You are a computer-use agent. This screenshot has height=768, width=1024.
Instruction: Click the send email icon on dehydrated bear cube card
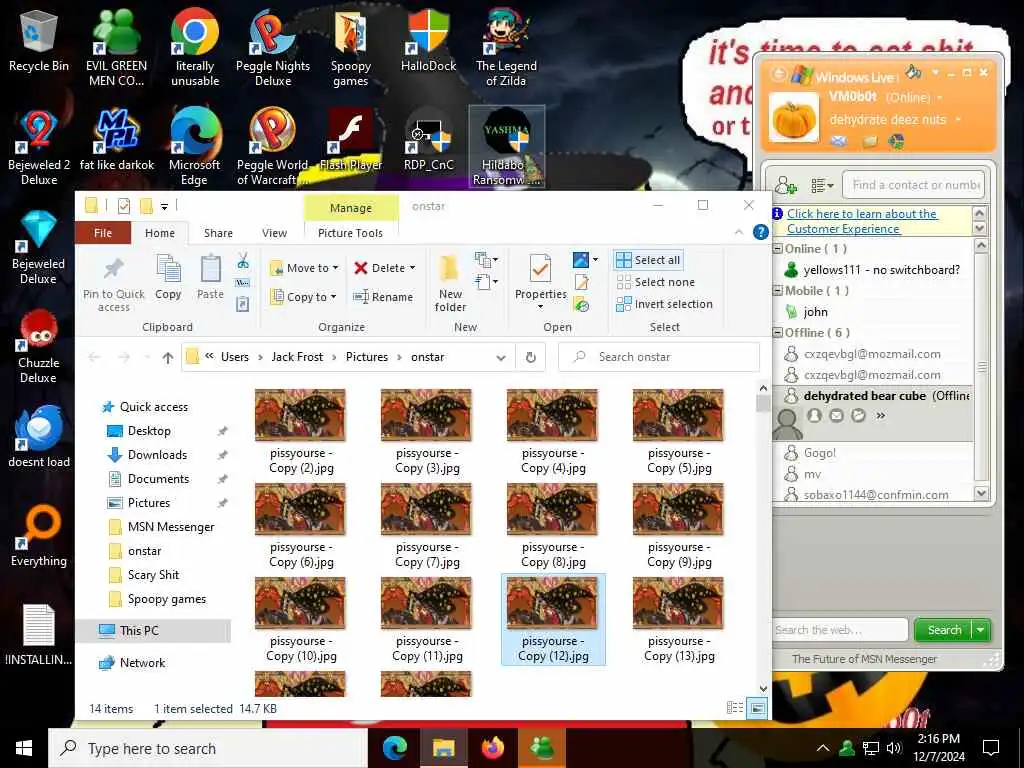click(836, 416)
